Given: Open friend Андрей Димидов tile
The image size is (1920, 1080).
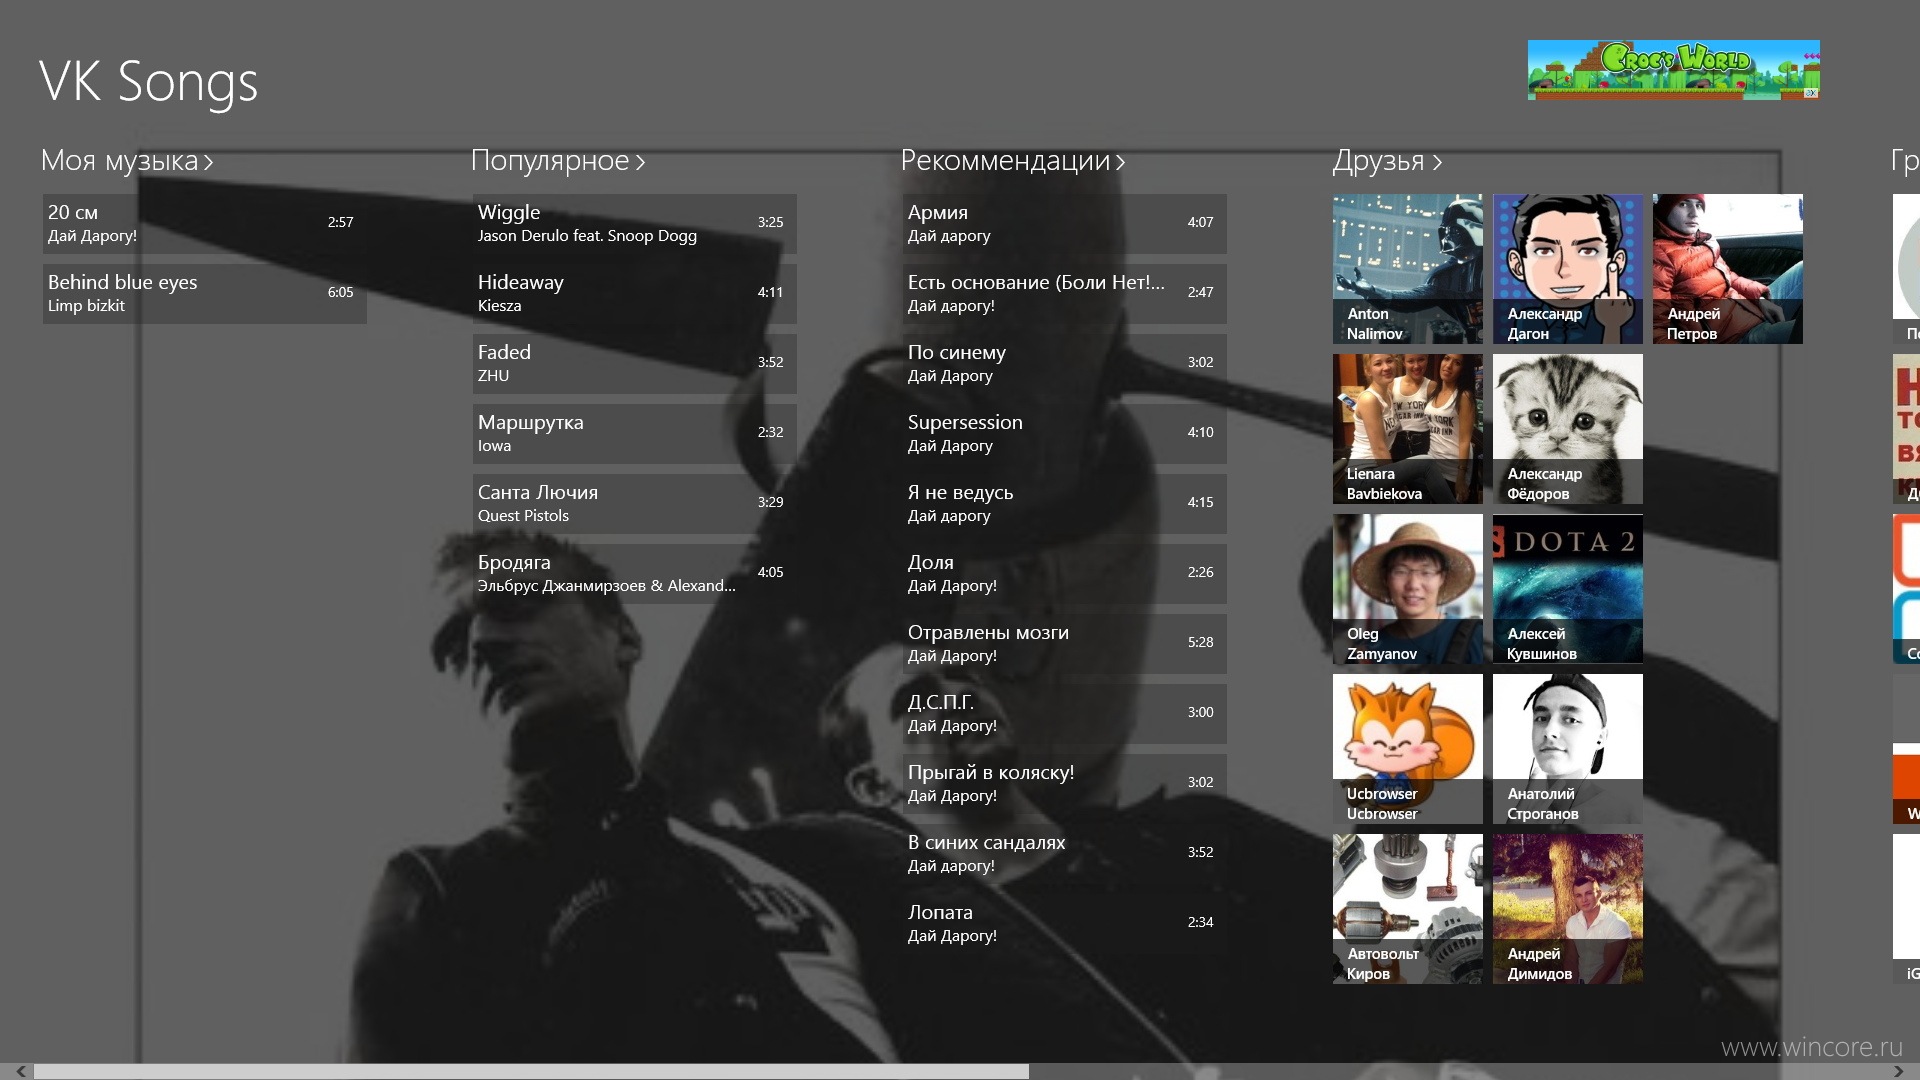Looking at the screenshot, I should click(x=1567, y=909).
